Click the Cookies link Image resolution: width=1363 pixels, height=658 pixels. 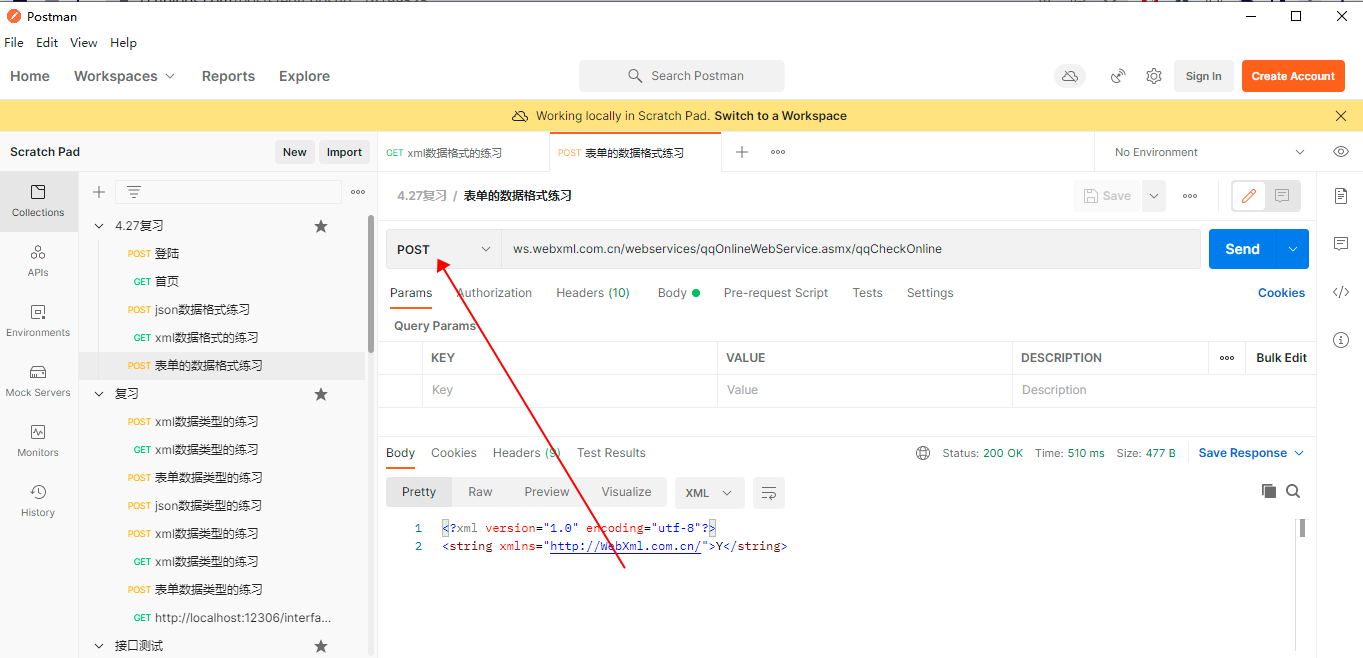(x=1281, y=293)
